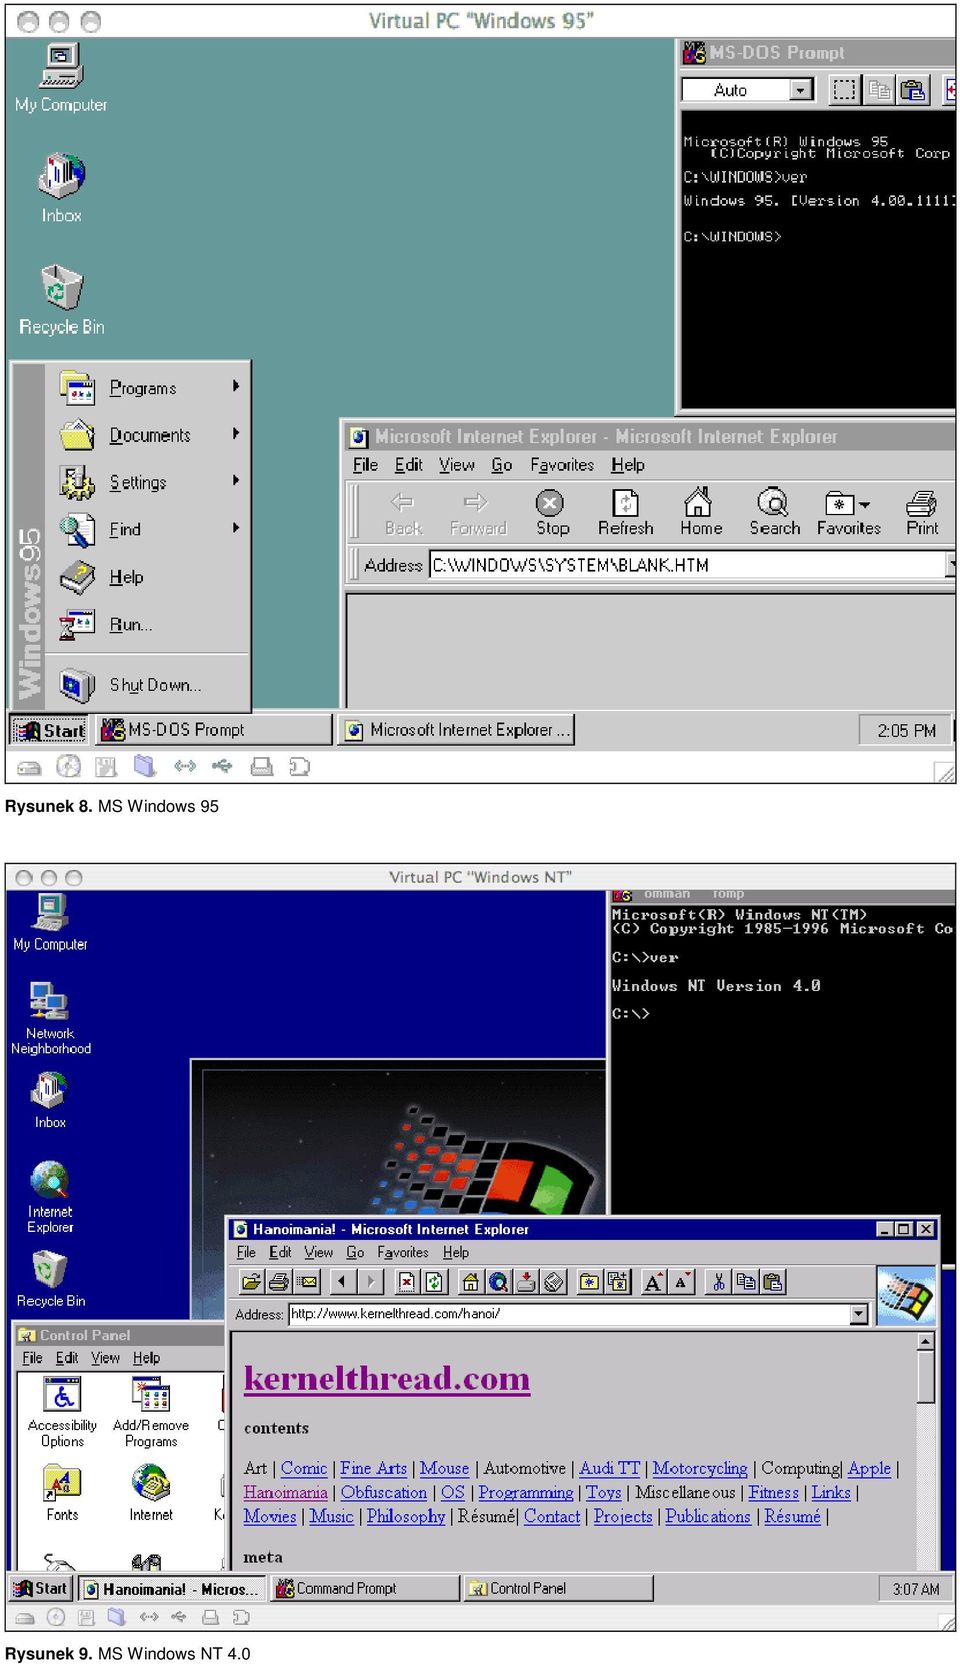960x1664 pixels.
Task: Click the Windows 95 Start button
Action: pos(50,730)
